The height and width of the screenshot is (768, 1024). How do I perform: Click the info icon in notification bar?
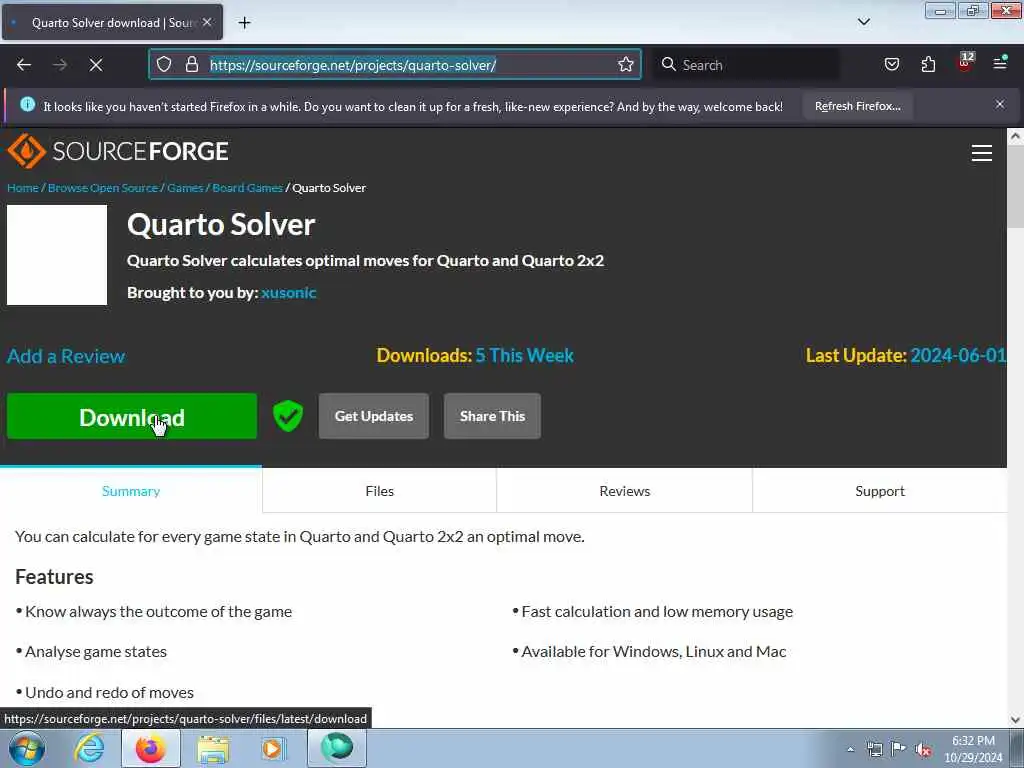pyautogui.click(x=27, y=104)
